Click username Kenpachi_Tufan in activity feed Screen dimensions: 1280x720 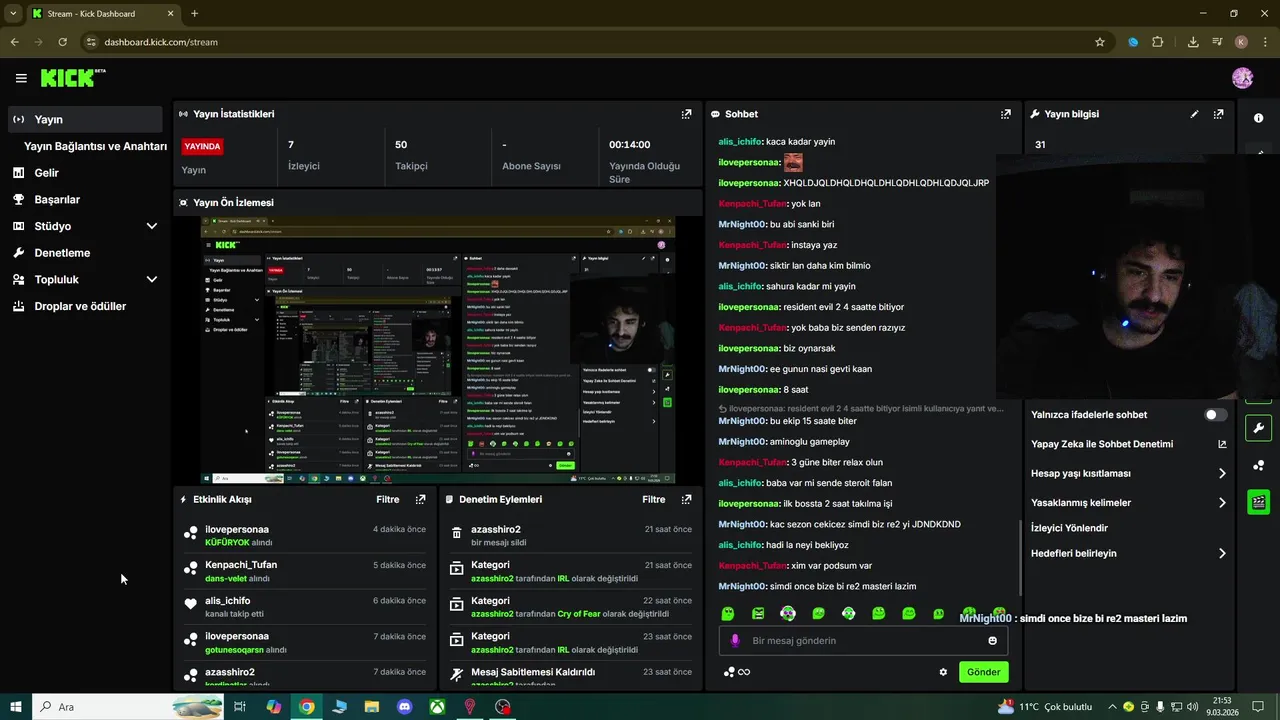[x=241, y=565]
